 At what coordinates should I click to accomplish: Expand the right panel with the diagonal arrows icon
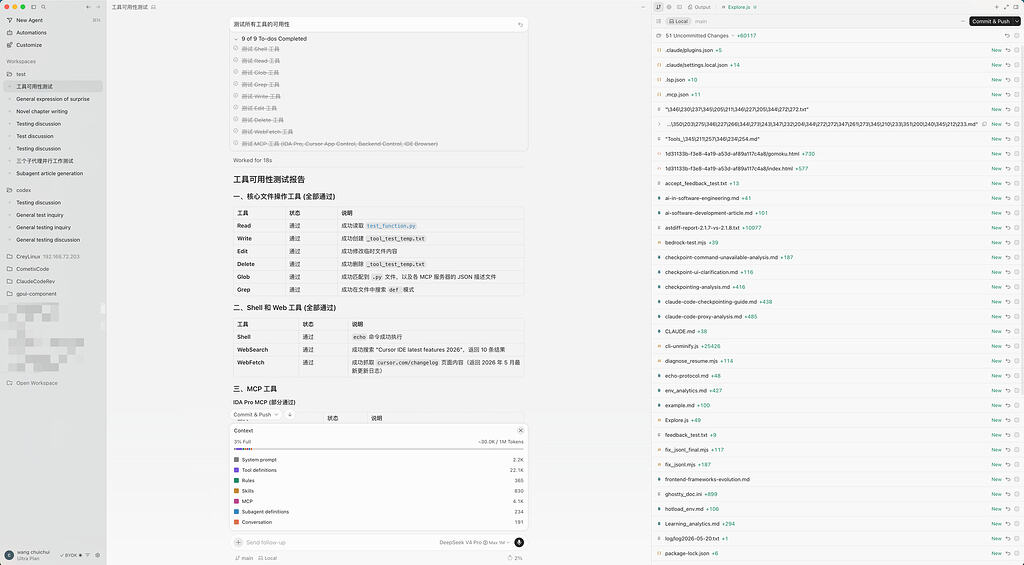[x=1006, y=7]
